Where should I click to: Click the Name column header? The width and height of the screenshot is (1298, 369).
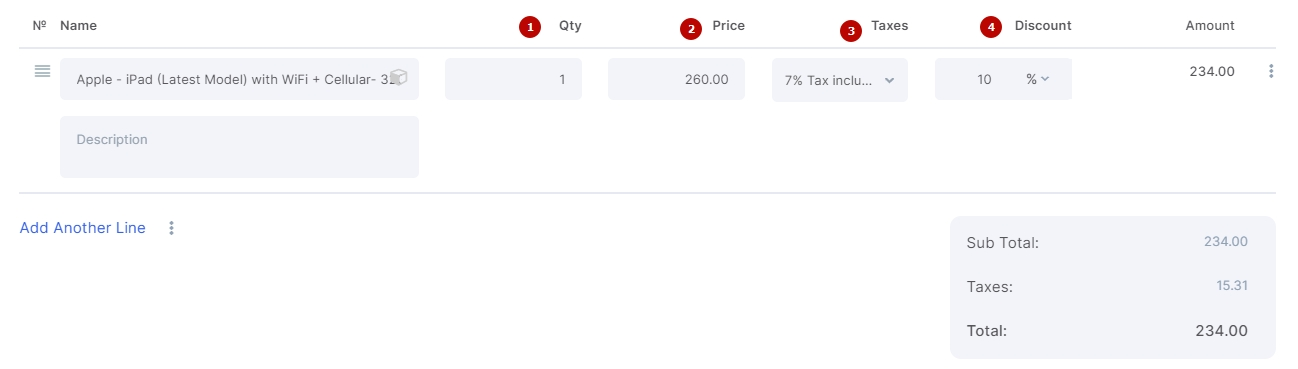pyautogui.click(x=79, y=26)
